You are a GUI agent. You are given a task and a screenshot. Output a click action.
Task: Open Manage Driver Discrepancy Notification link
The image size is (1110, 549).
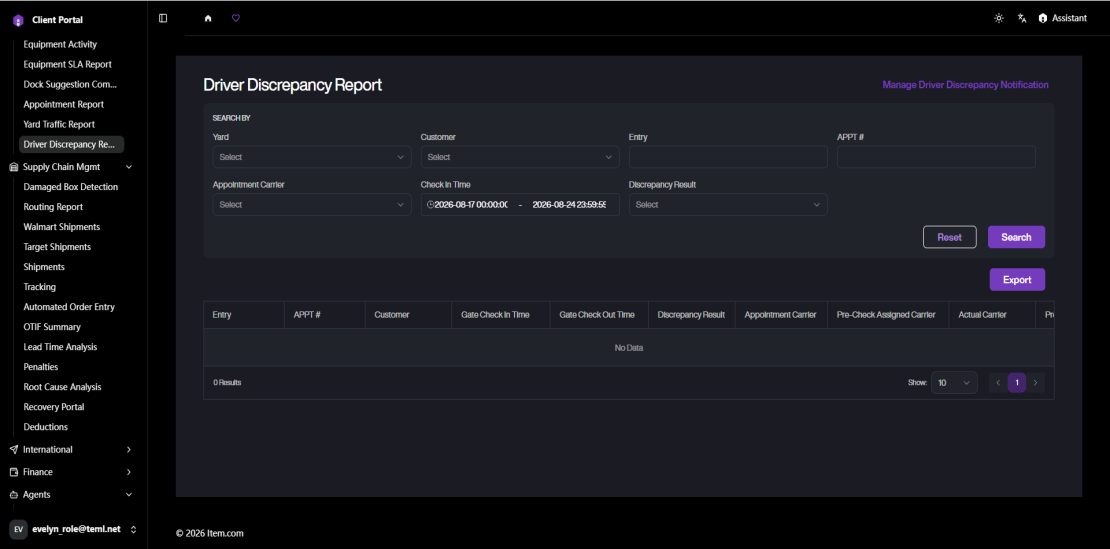point(965,85)
